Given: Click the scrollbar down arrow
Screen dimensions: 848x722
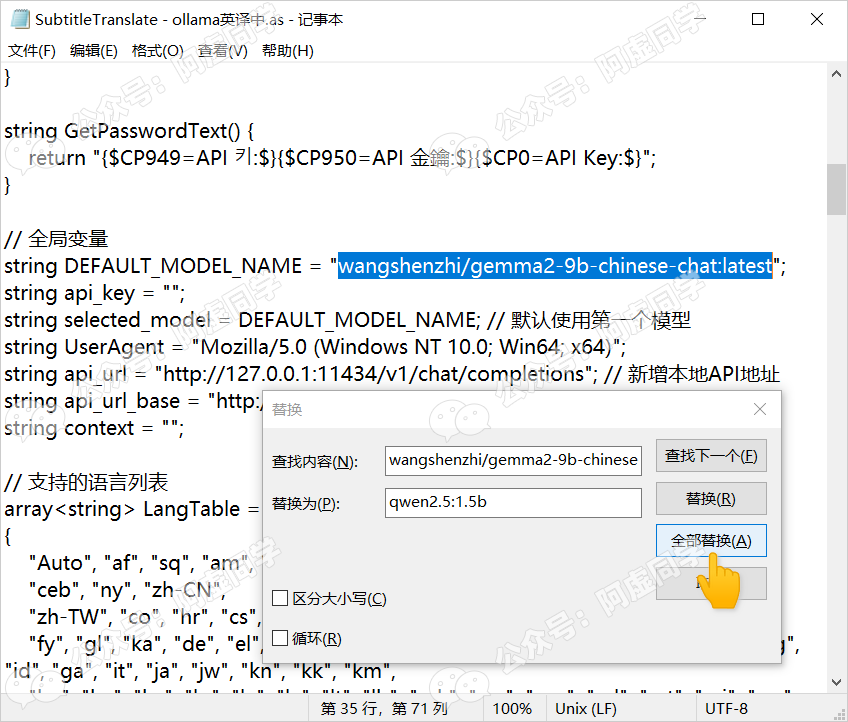Looking at the screenshot, I should (x=837, y=684).
